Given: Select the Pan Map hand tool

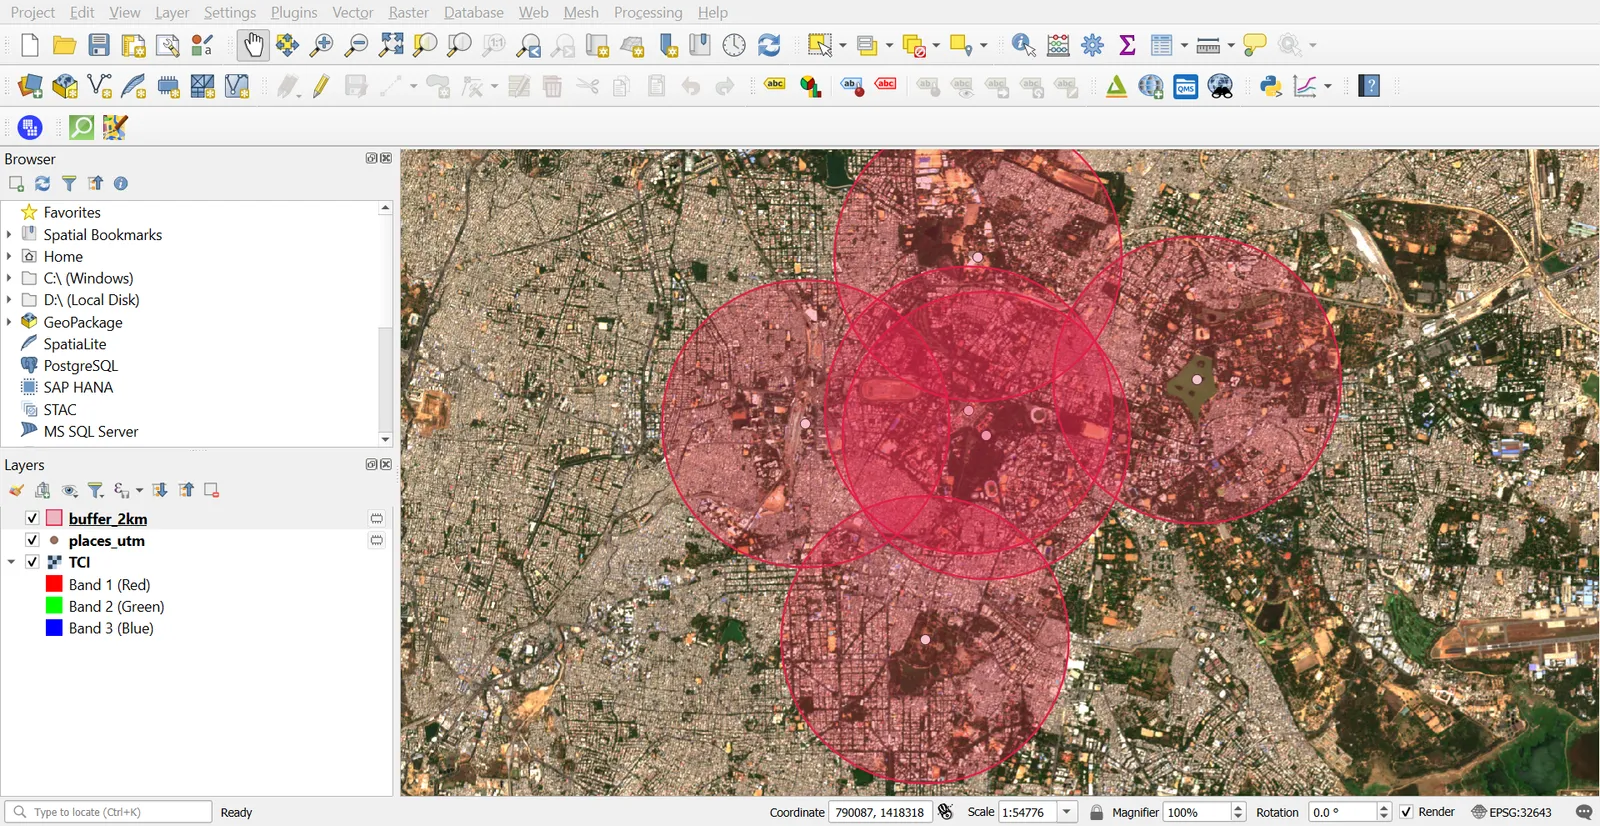Looking at the screenshot, I should click(253, 45).
